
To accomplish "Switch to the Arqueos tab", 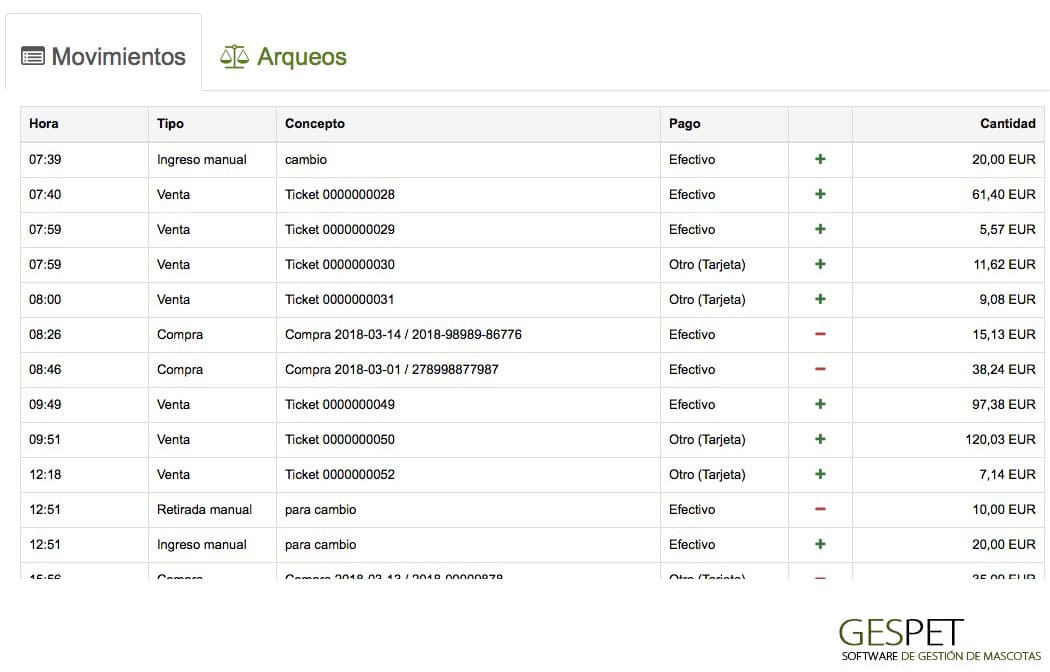I will pyautogui.click(x=283, y=56).
